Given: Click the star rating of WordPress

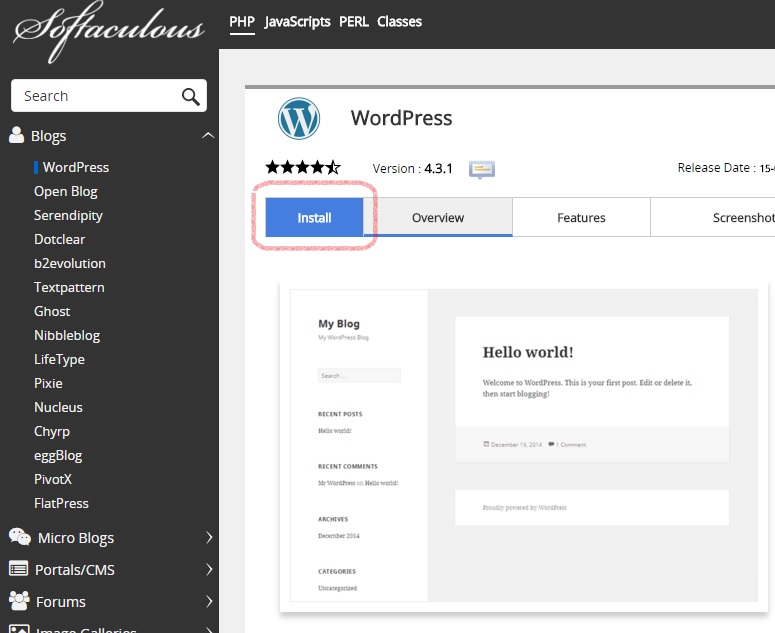Looking at the screenshot, I should pyautogui.click(x=303, y=168).
